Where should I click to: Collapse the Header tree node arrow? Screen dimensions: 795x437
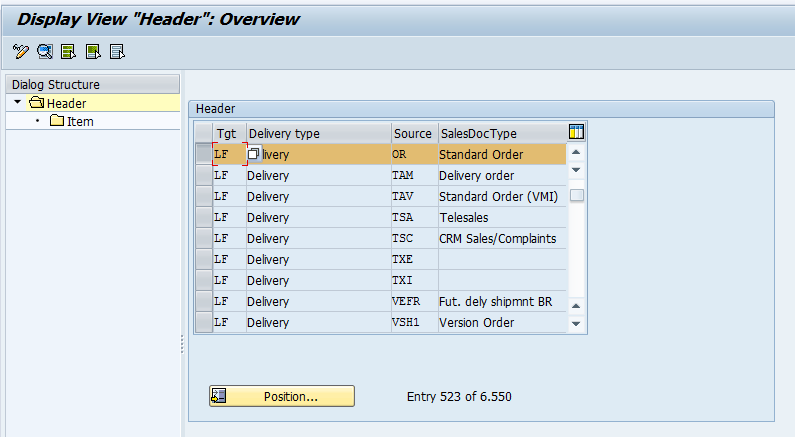pyautogui.click(x=18, y=103)
